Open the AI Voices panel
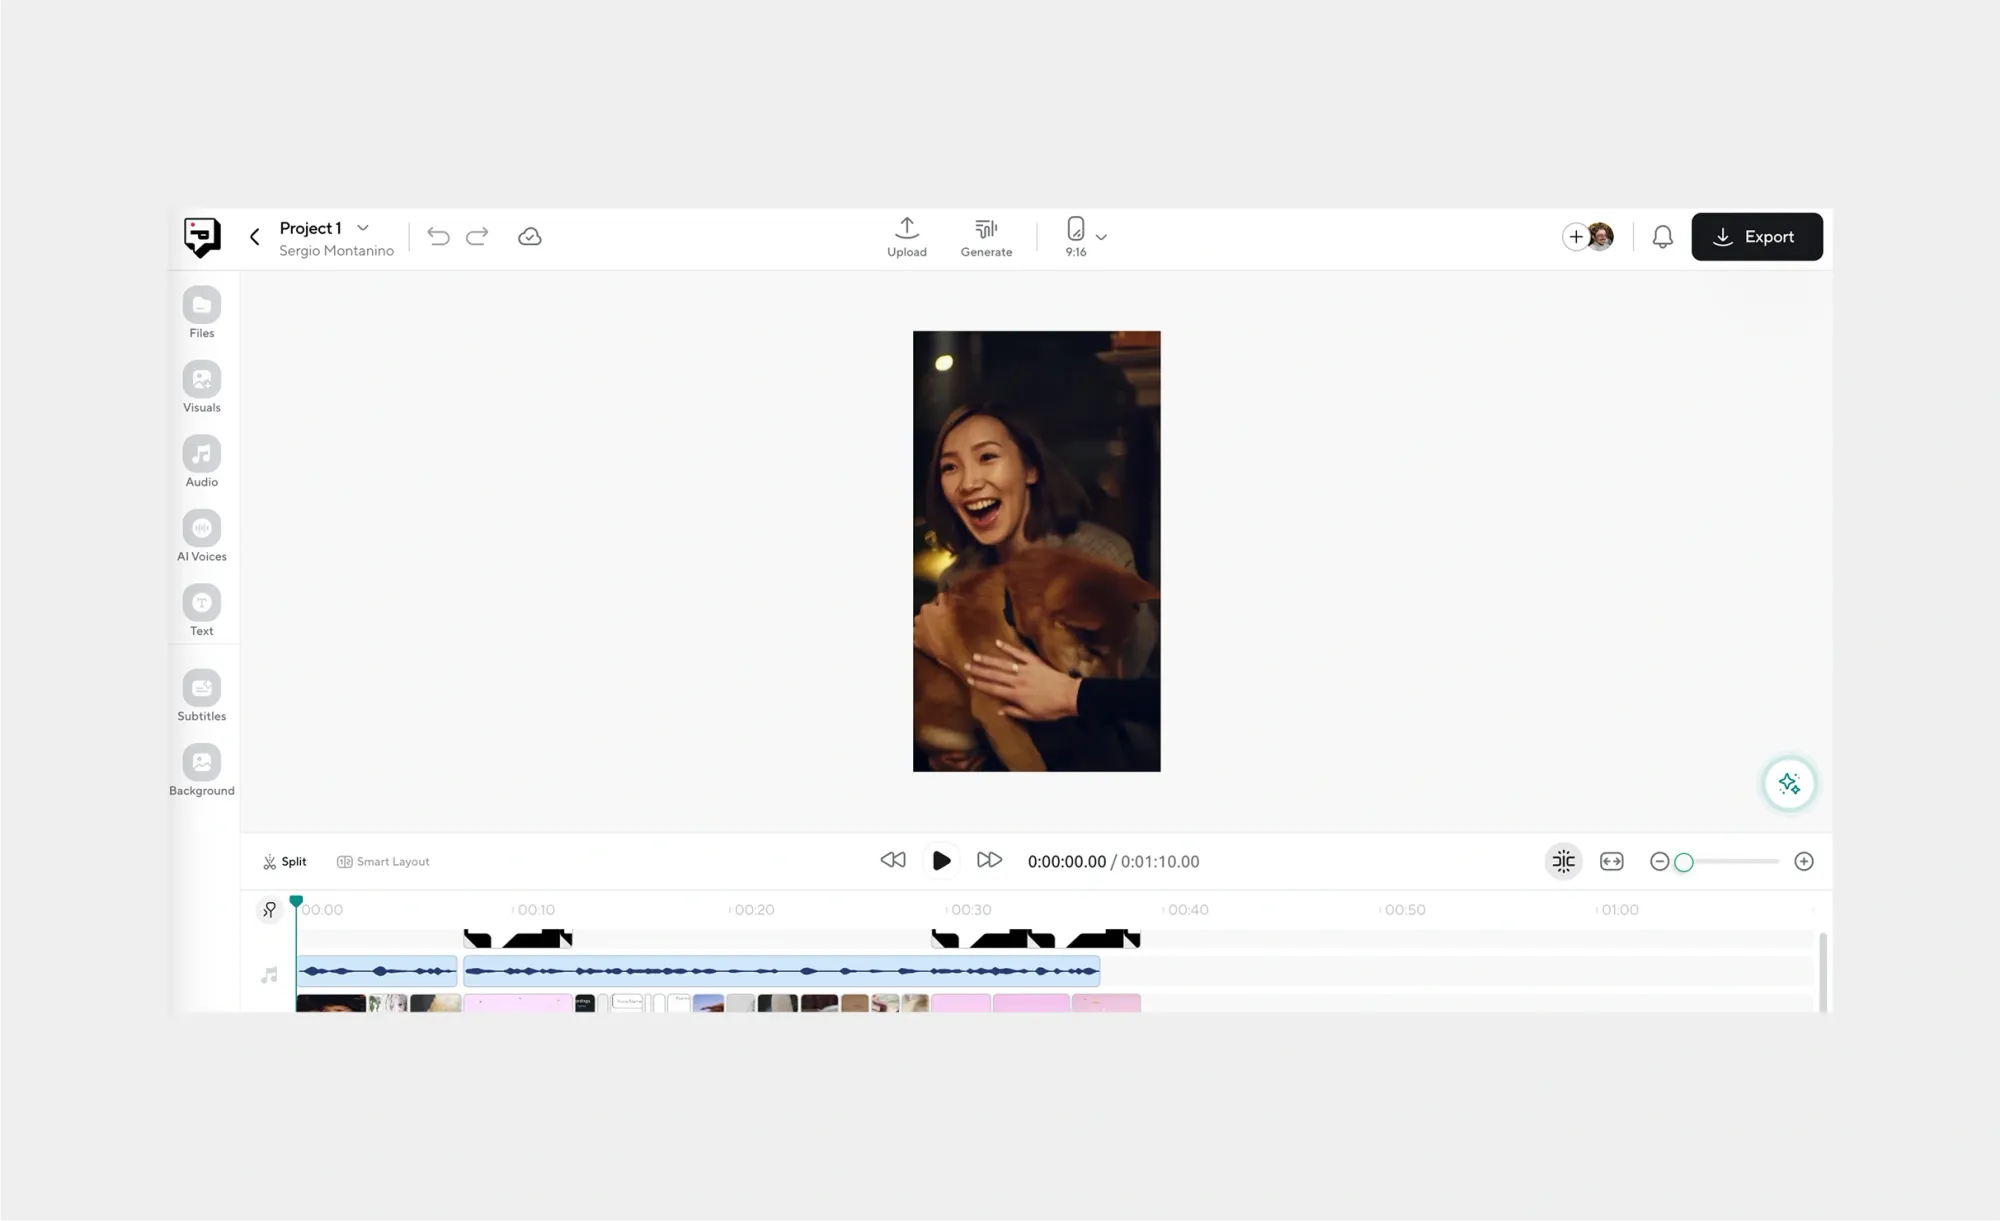This screenshot has width=2000, height=1221. (x=201, y=529)
